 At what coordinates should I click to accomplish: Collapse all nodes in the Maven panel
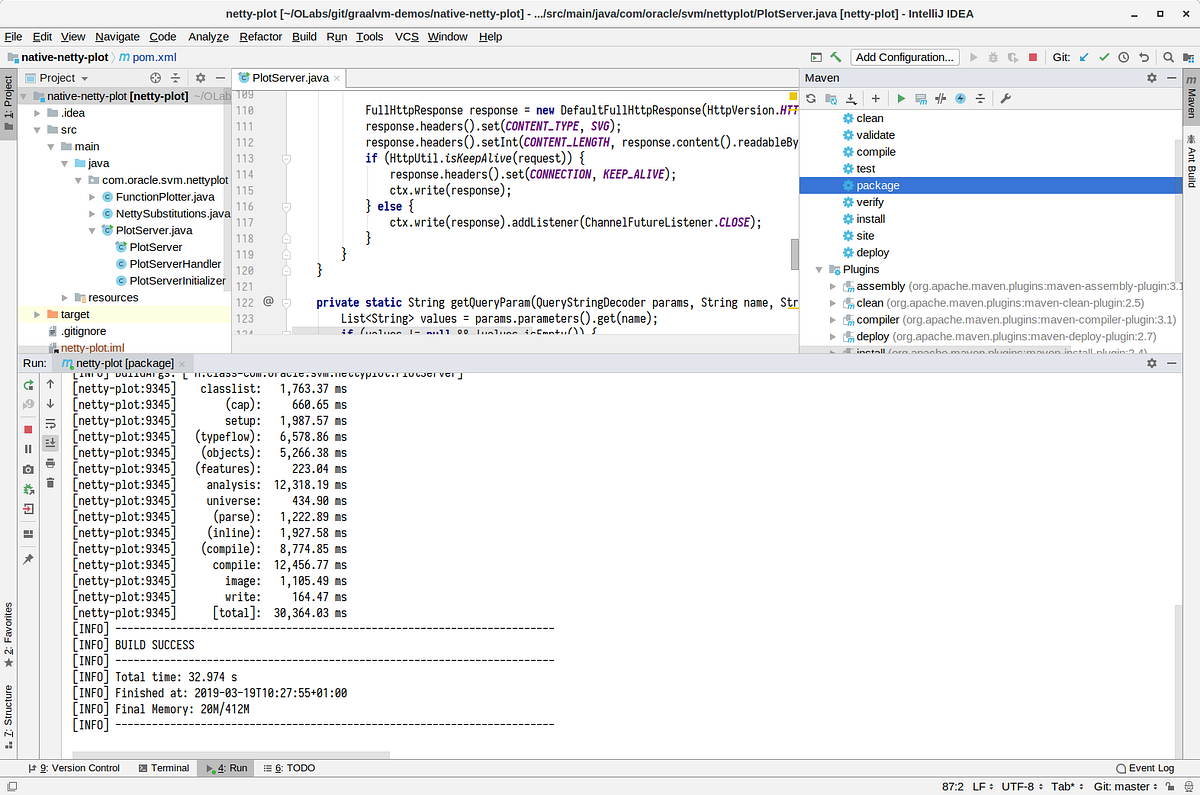coord(980,98)
